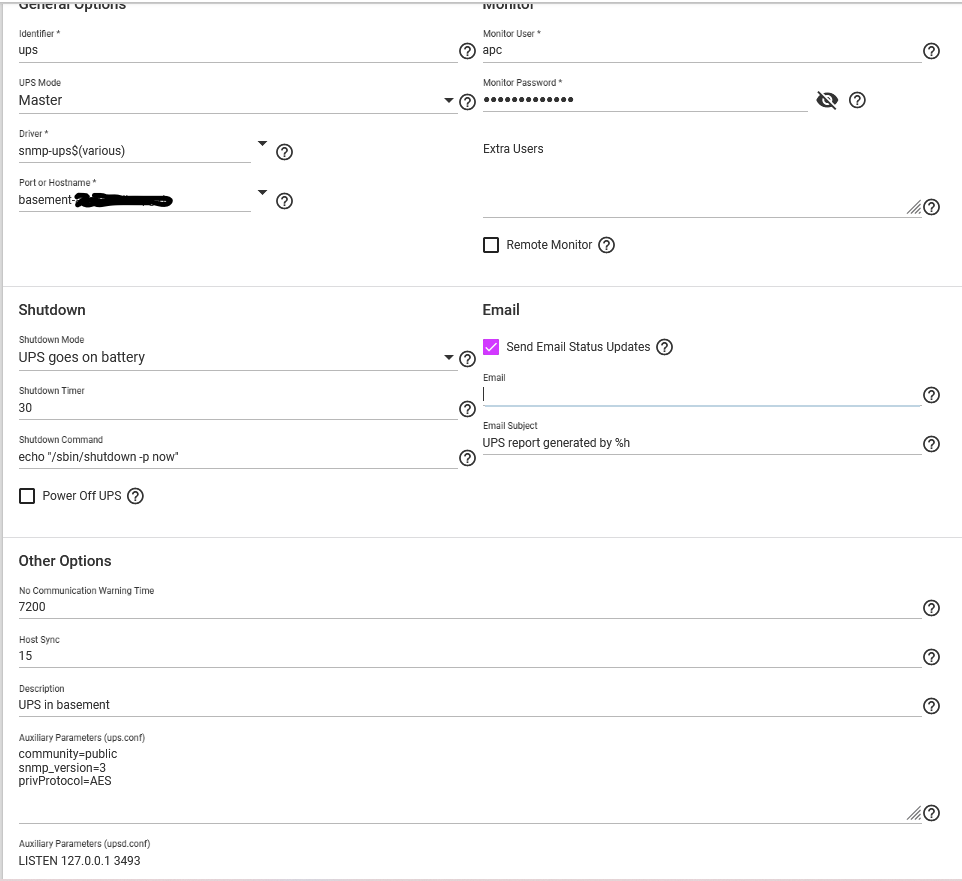Screen dimensions: 962x881
Task: Click the Description field UPS in basement
Action: [x=470, y=706]
